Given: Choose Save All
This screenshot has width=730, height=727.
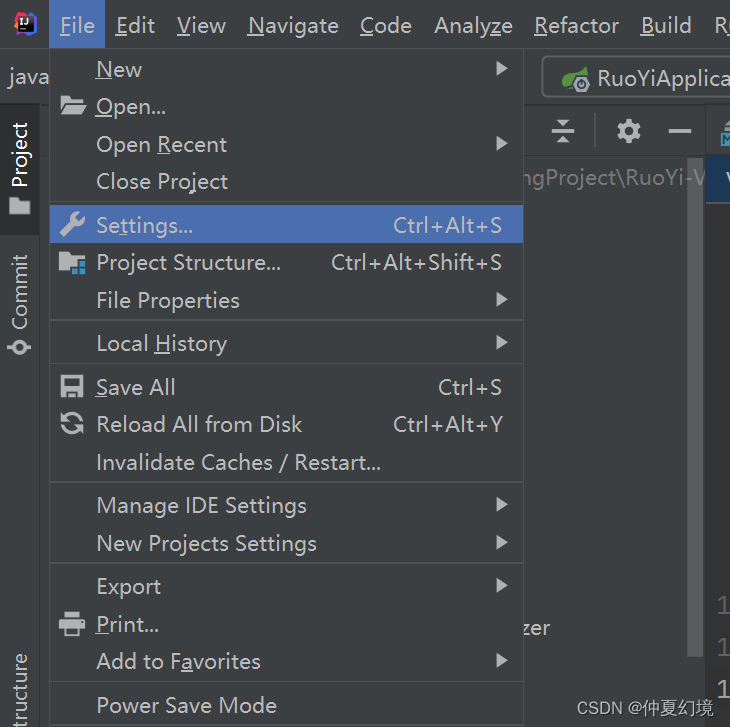Looking at the screenshot, I should coord(286,387).
